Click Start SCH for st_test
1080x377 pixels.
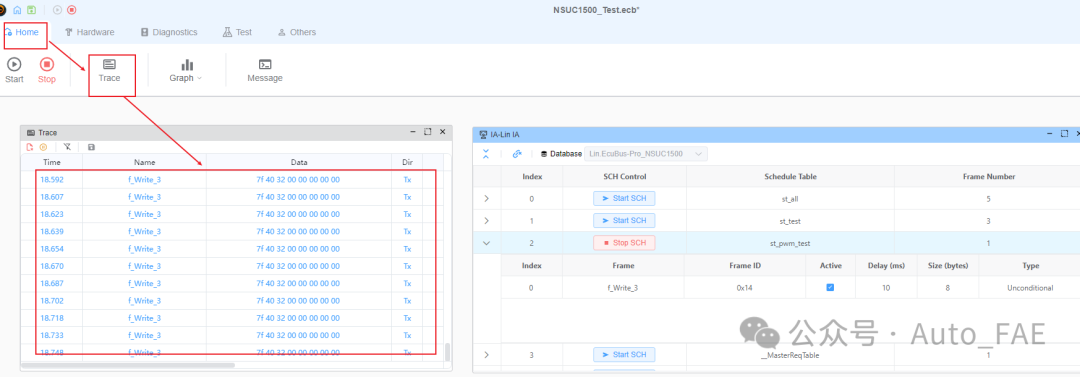(624, 221)
